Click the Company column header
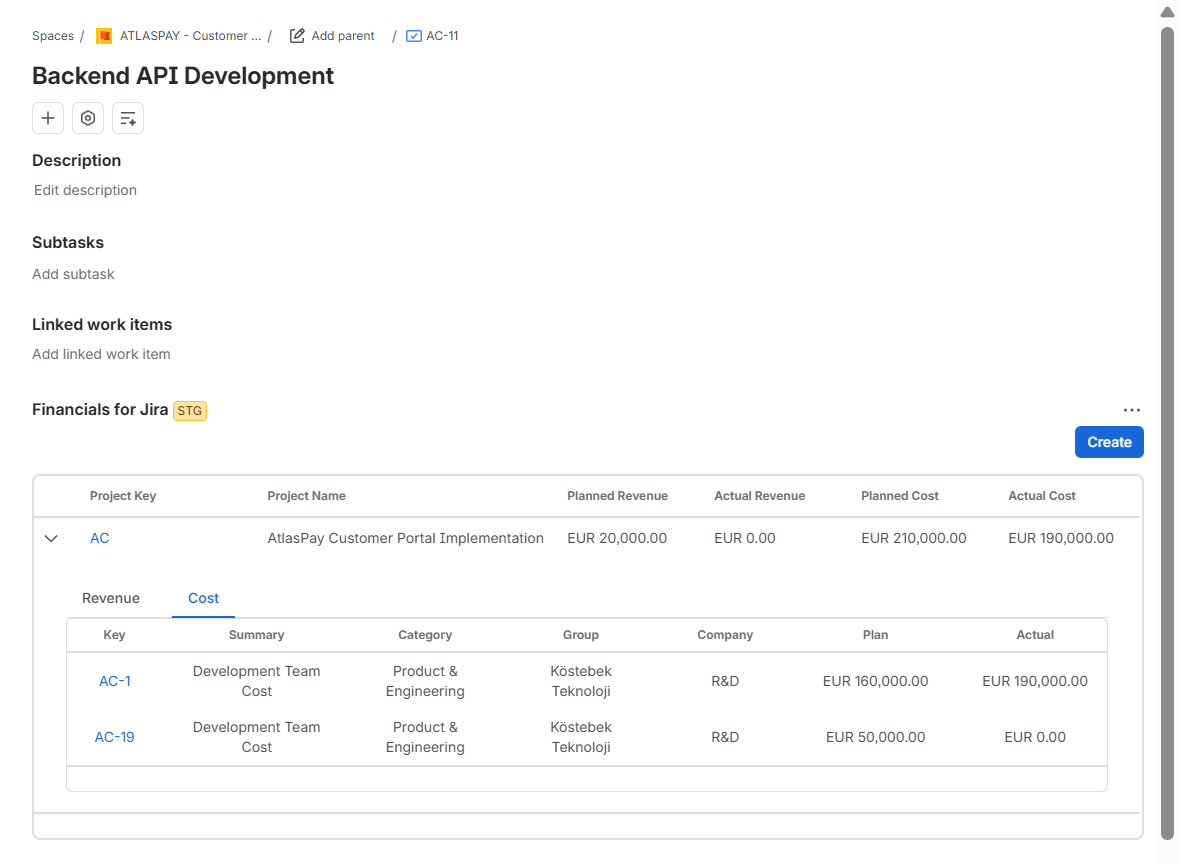 pos(725,635)
